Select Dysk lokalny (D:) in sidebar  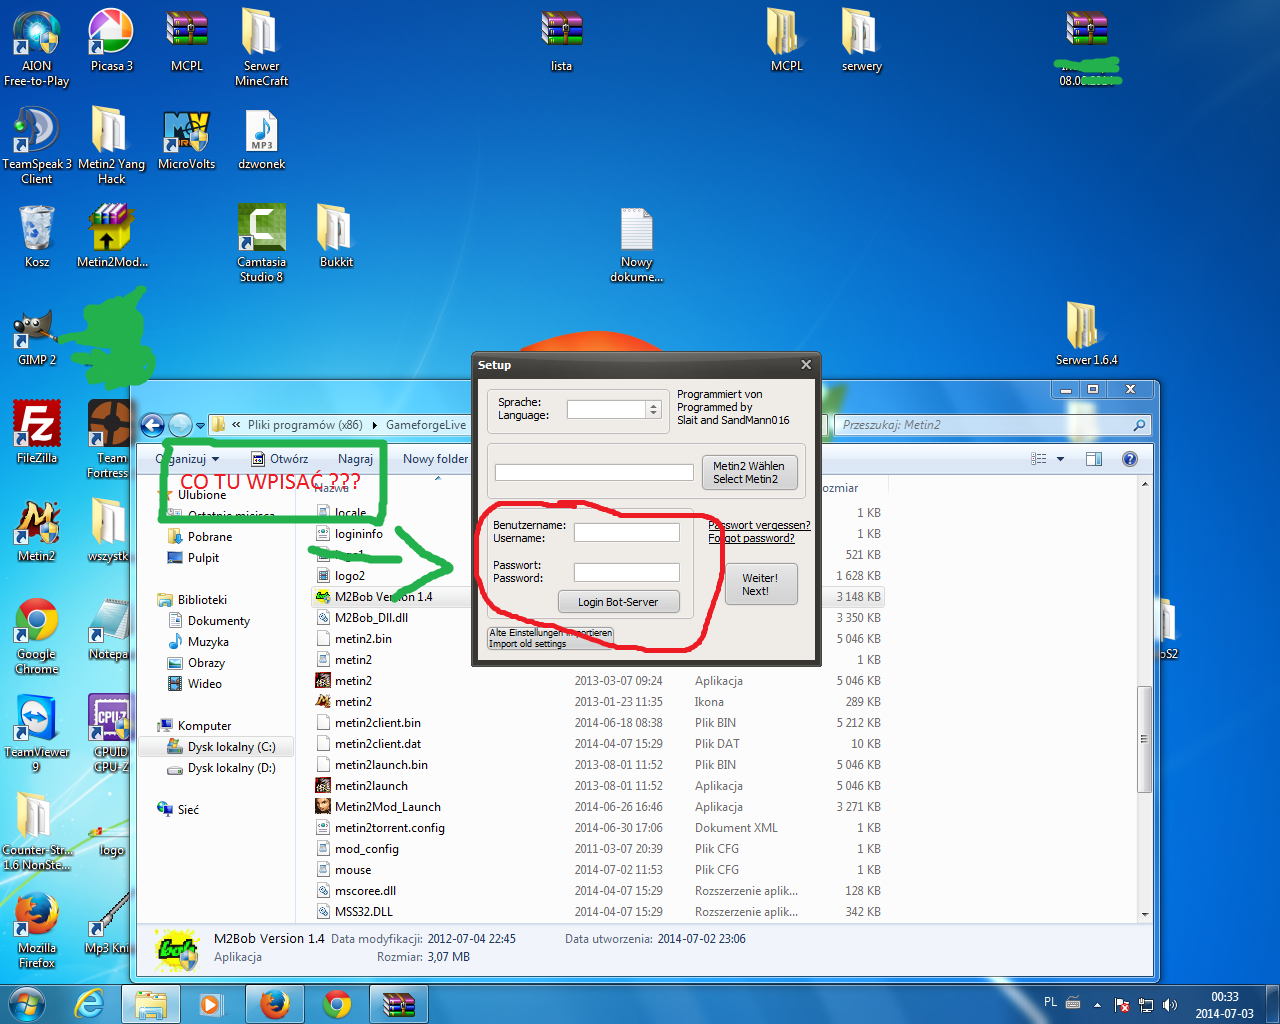click(x=231, y=768)
